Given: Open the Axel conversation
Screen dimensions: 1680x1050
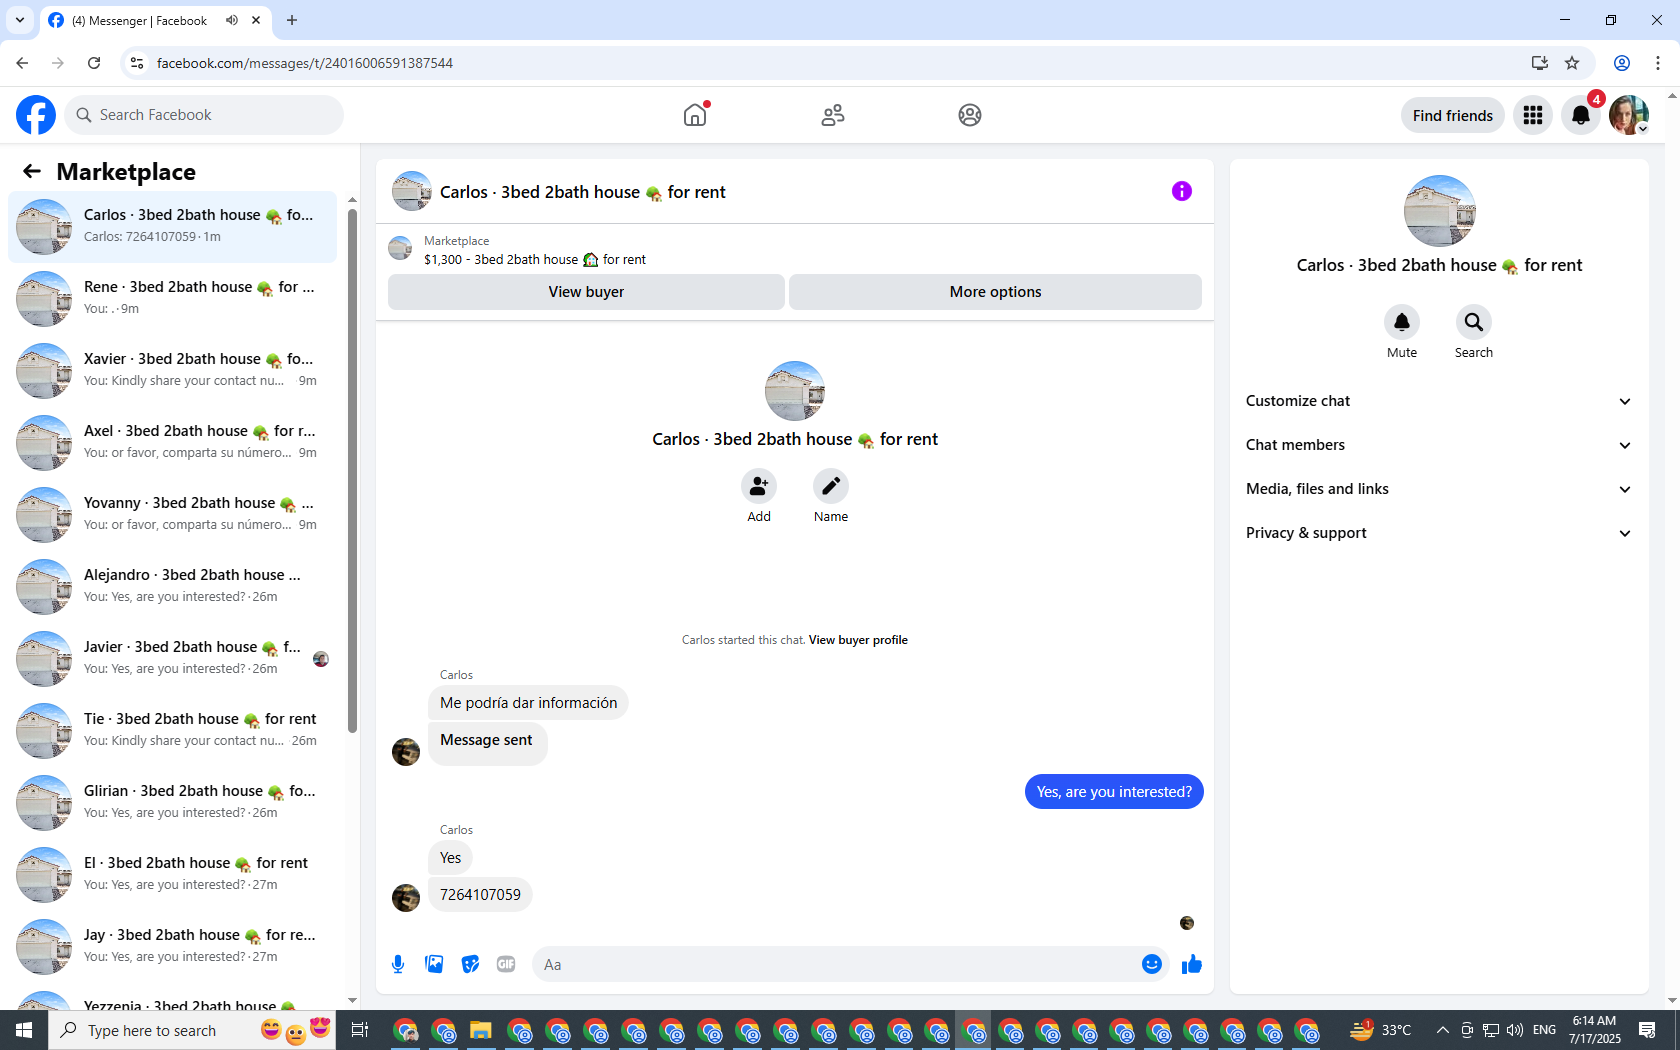Looking at the screenshot, I should click(172, 443).
